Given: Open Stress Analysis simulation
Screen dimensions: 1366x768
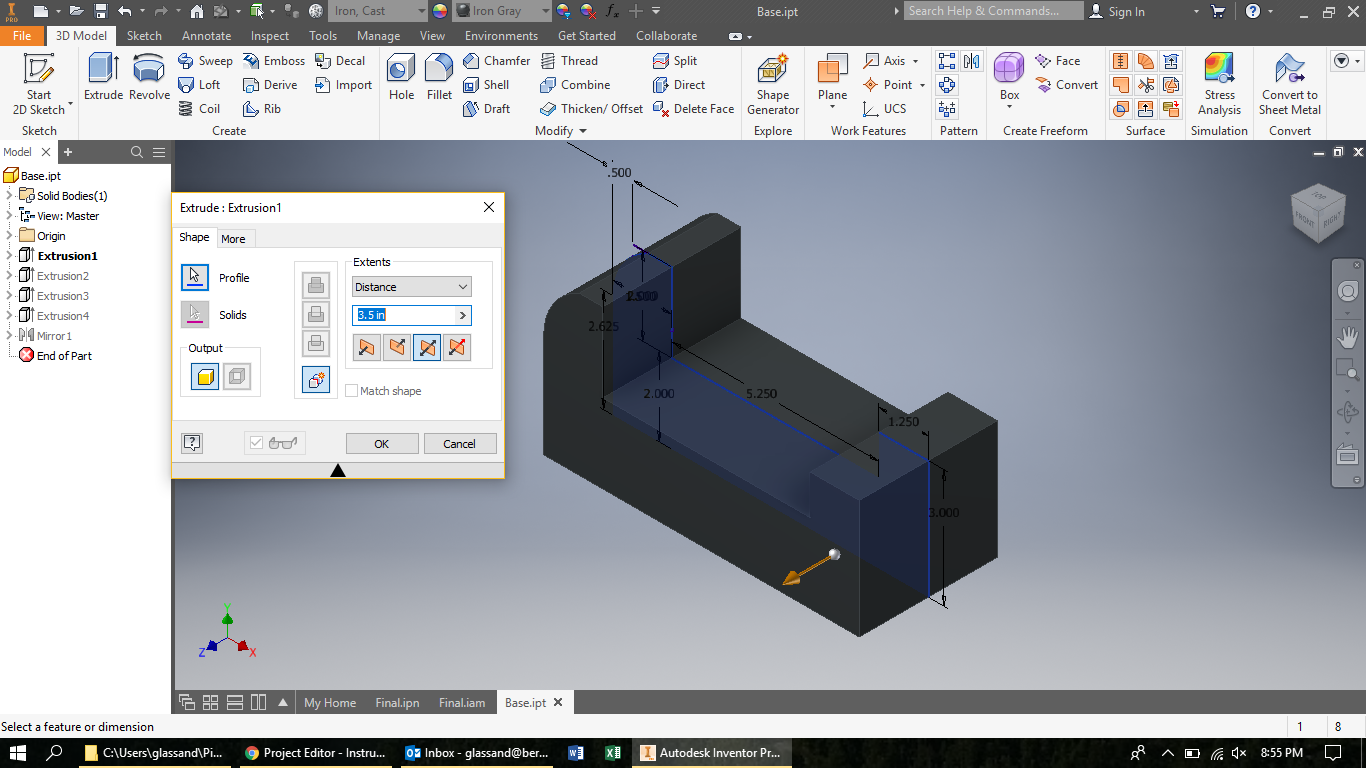Looking at the screenshot, I should (x=1219, y=85).
